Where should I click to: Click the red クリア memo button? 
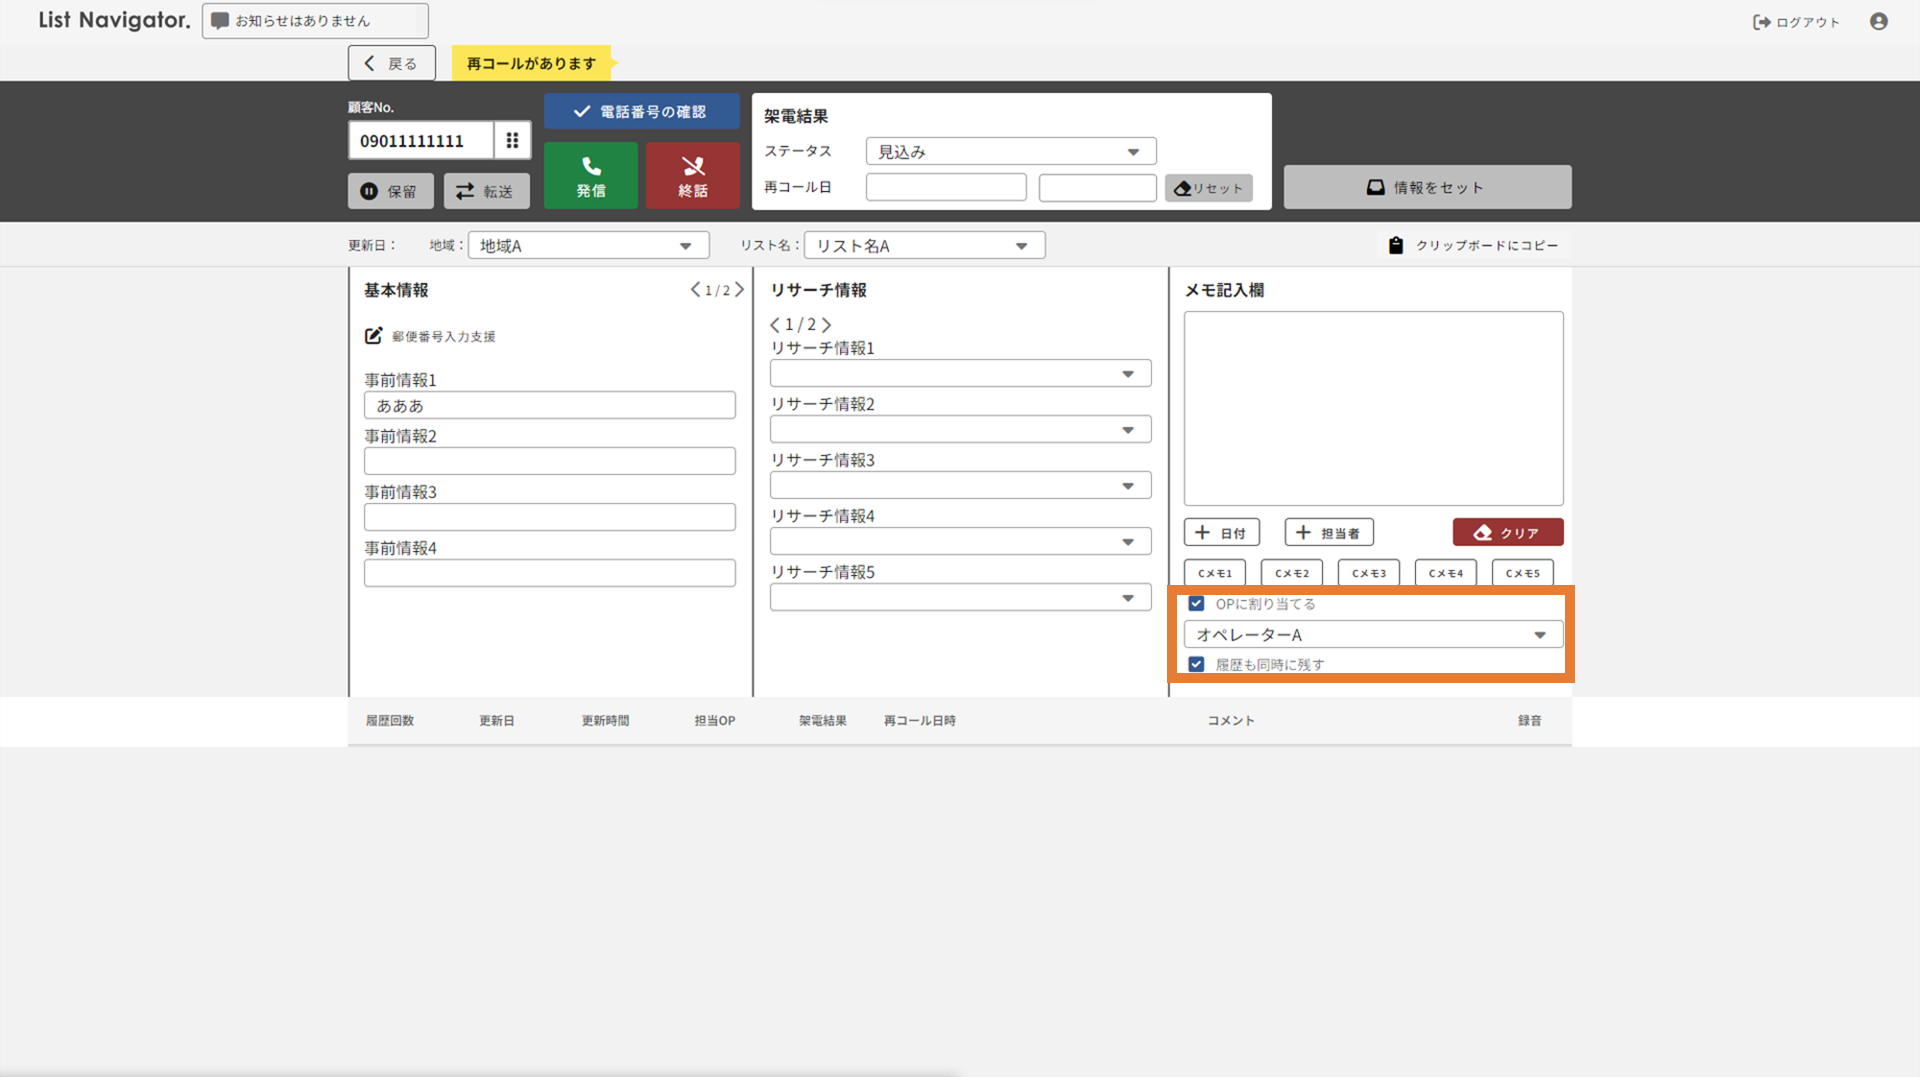[1507, 533]
